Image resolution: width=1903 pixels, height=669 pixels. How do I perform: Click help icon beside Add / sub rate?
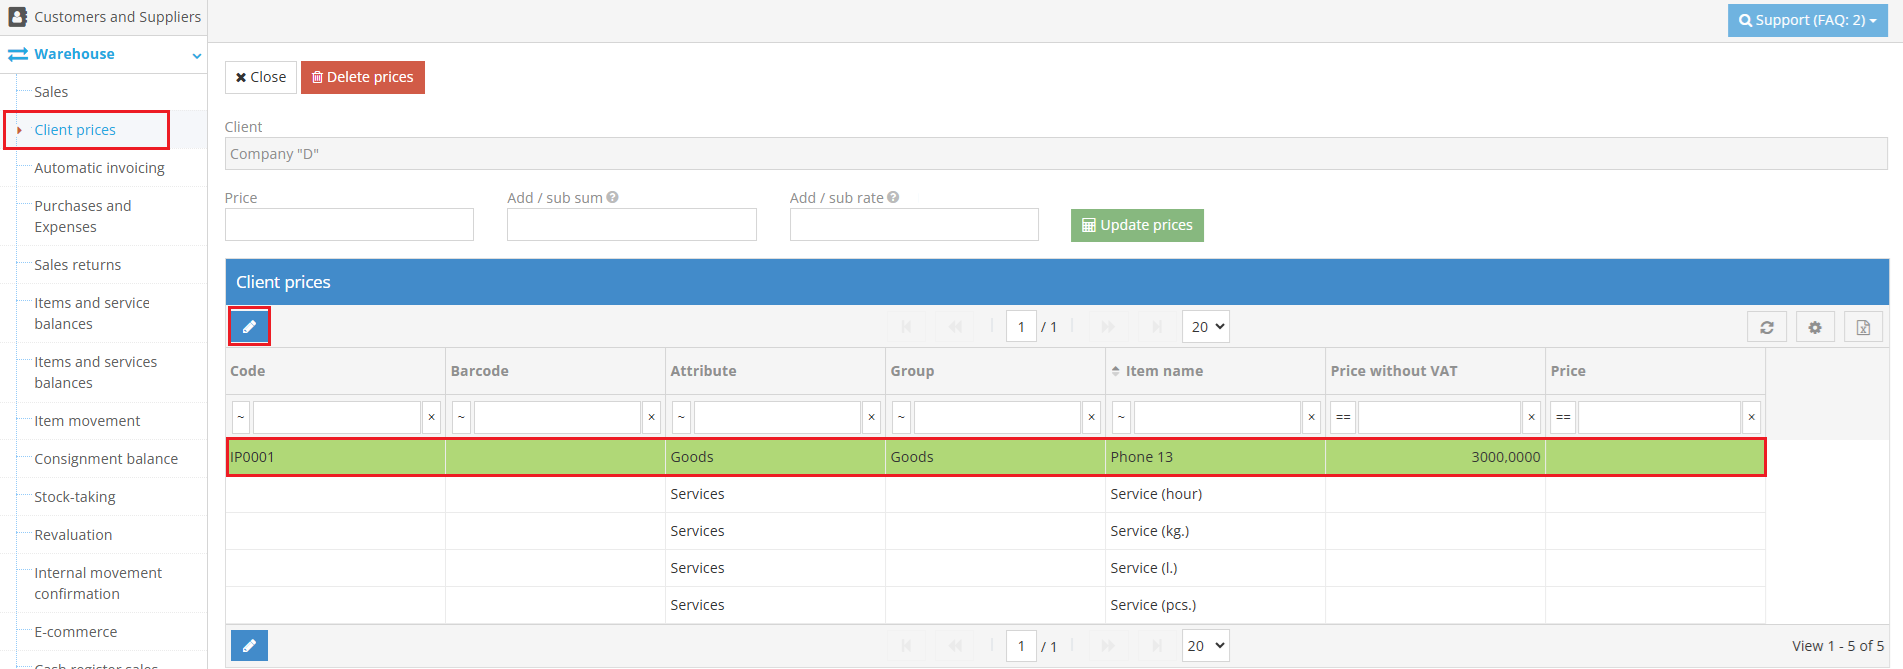pyautogui.click(x=893, y=198)
